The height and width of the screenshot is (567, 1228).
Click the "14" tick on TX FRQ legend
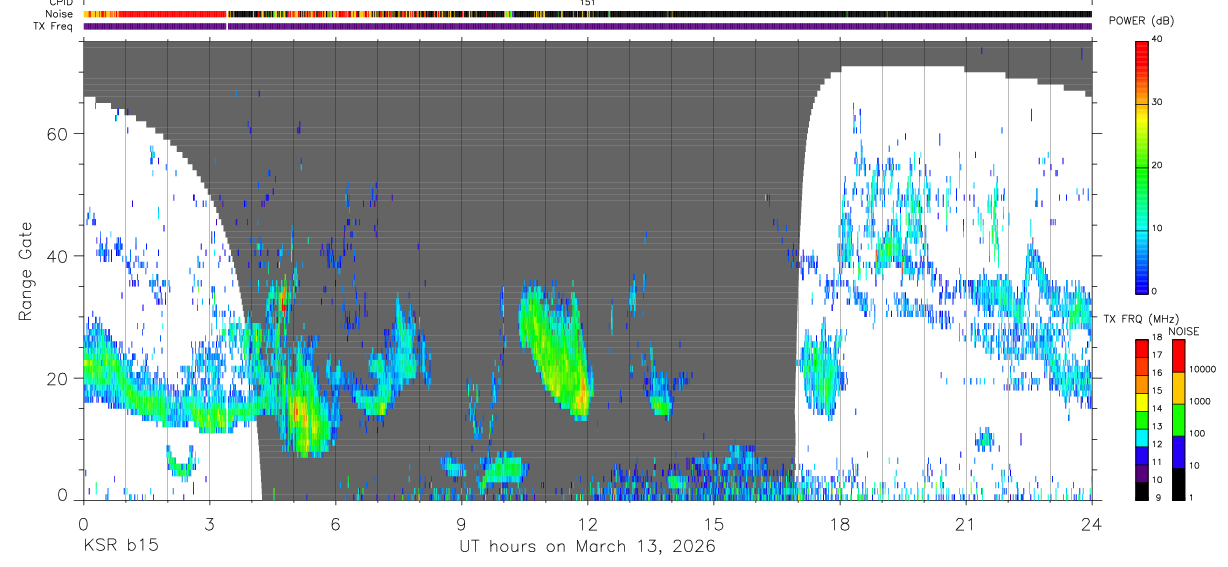pos(1157,409)
